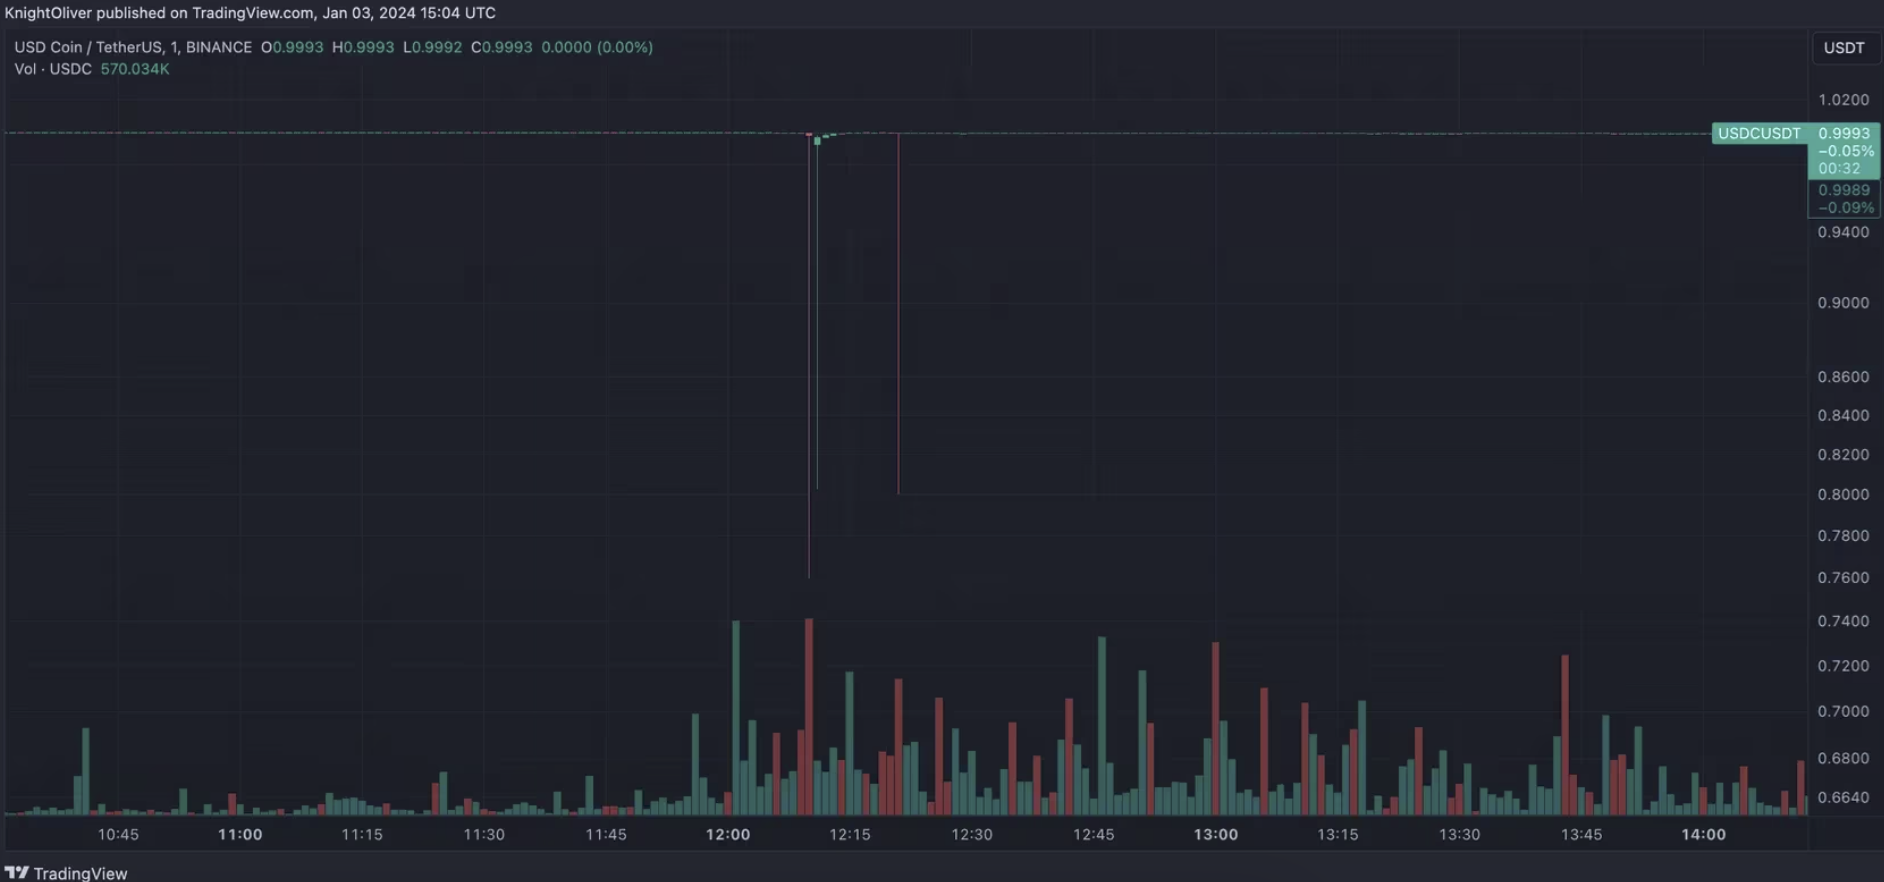
Task: Click the 0.9000 price axis label
Action: coord(1843,303)
